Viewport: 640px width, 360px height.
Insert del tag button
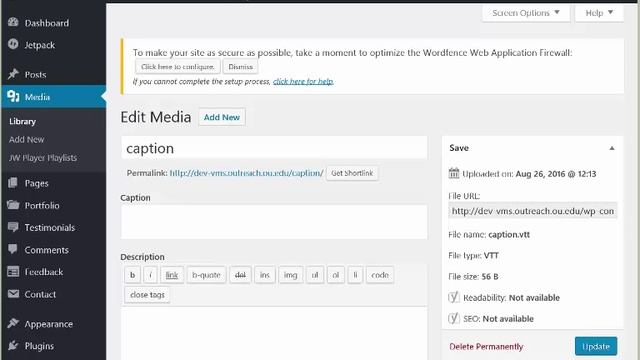pyautogui.click(x=240, y=275)
